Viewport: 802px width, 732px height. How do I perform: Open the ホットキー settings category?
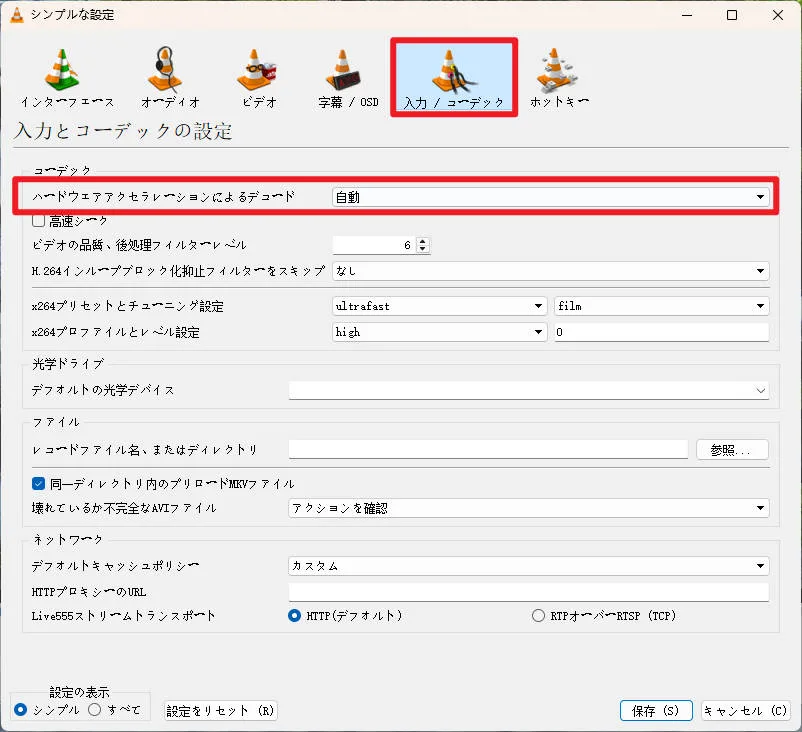coord(559,78)
